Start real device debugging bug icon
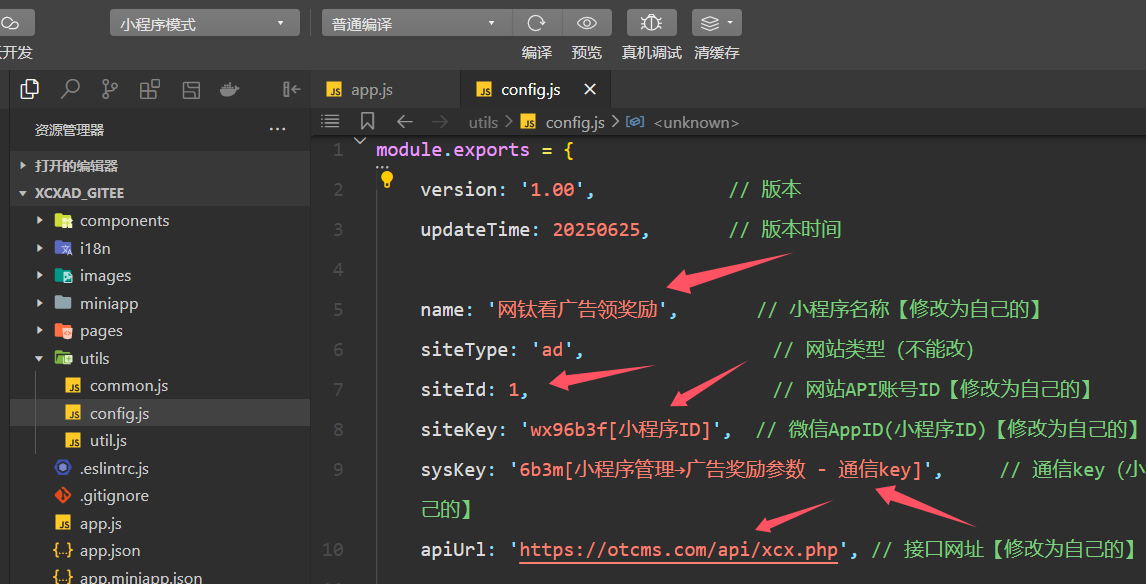 pyautogui.click(x=651, y=23)
